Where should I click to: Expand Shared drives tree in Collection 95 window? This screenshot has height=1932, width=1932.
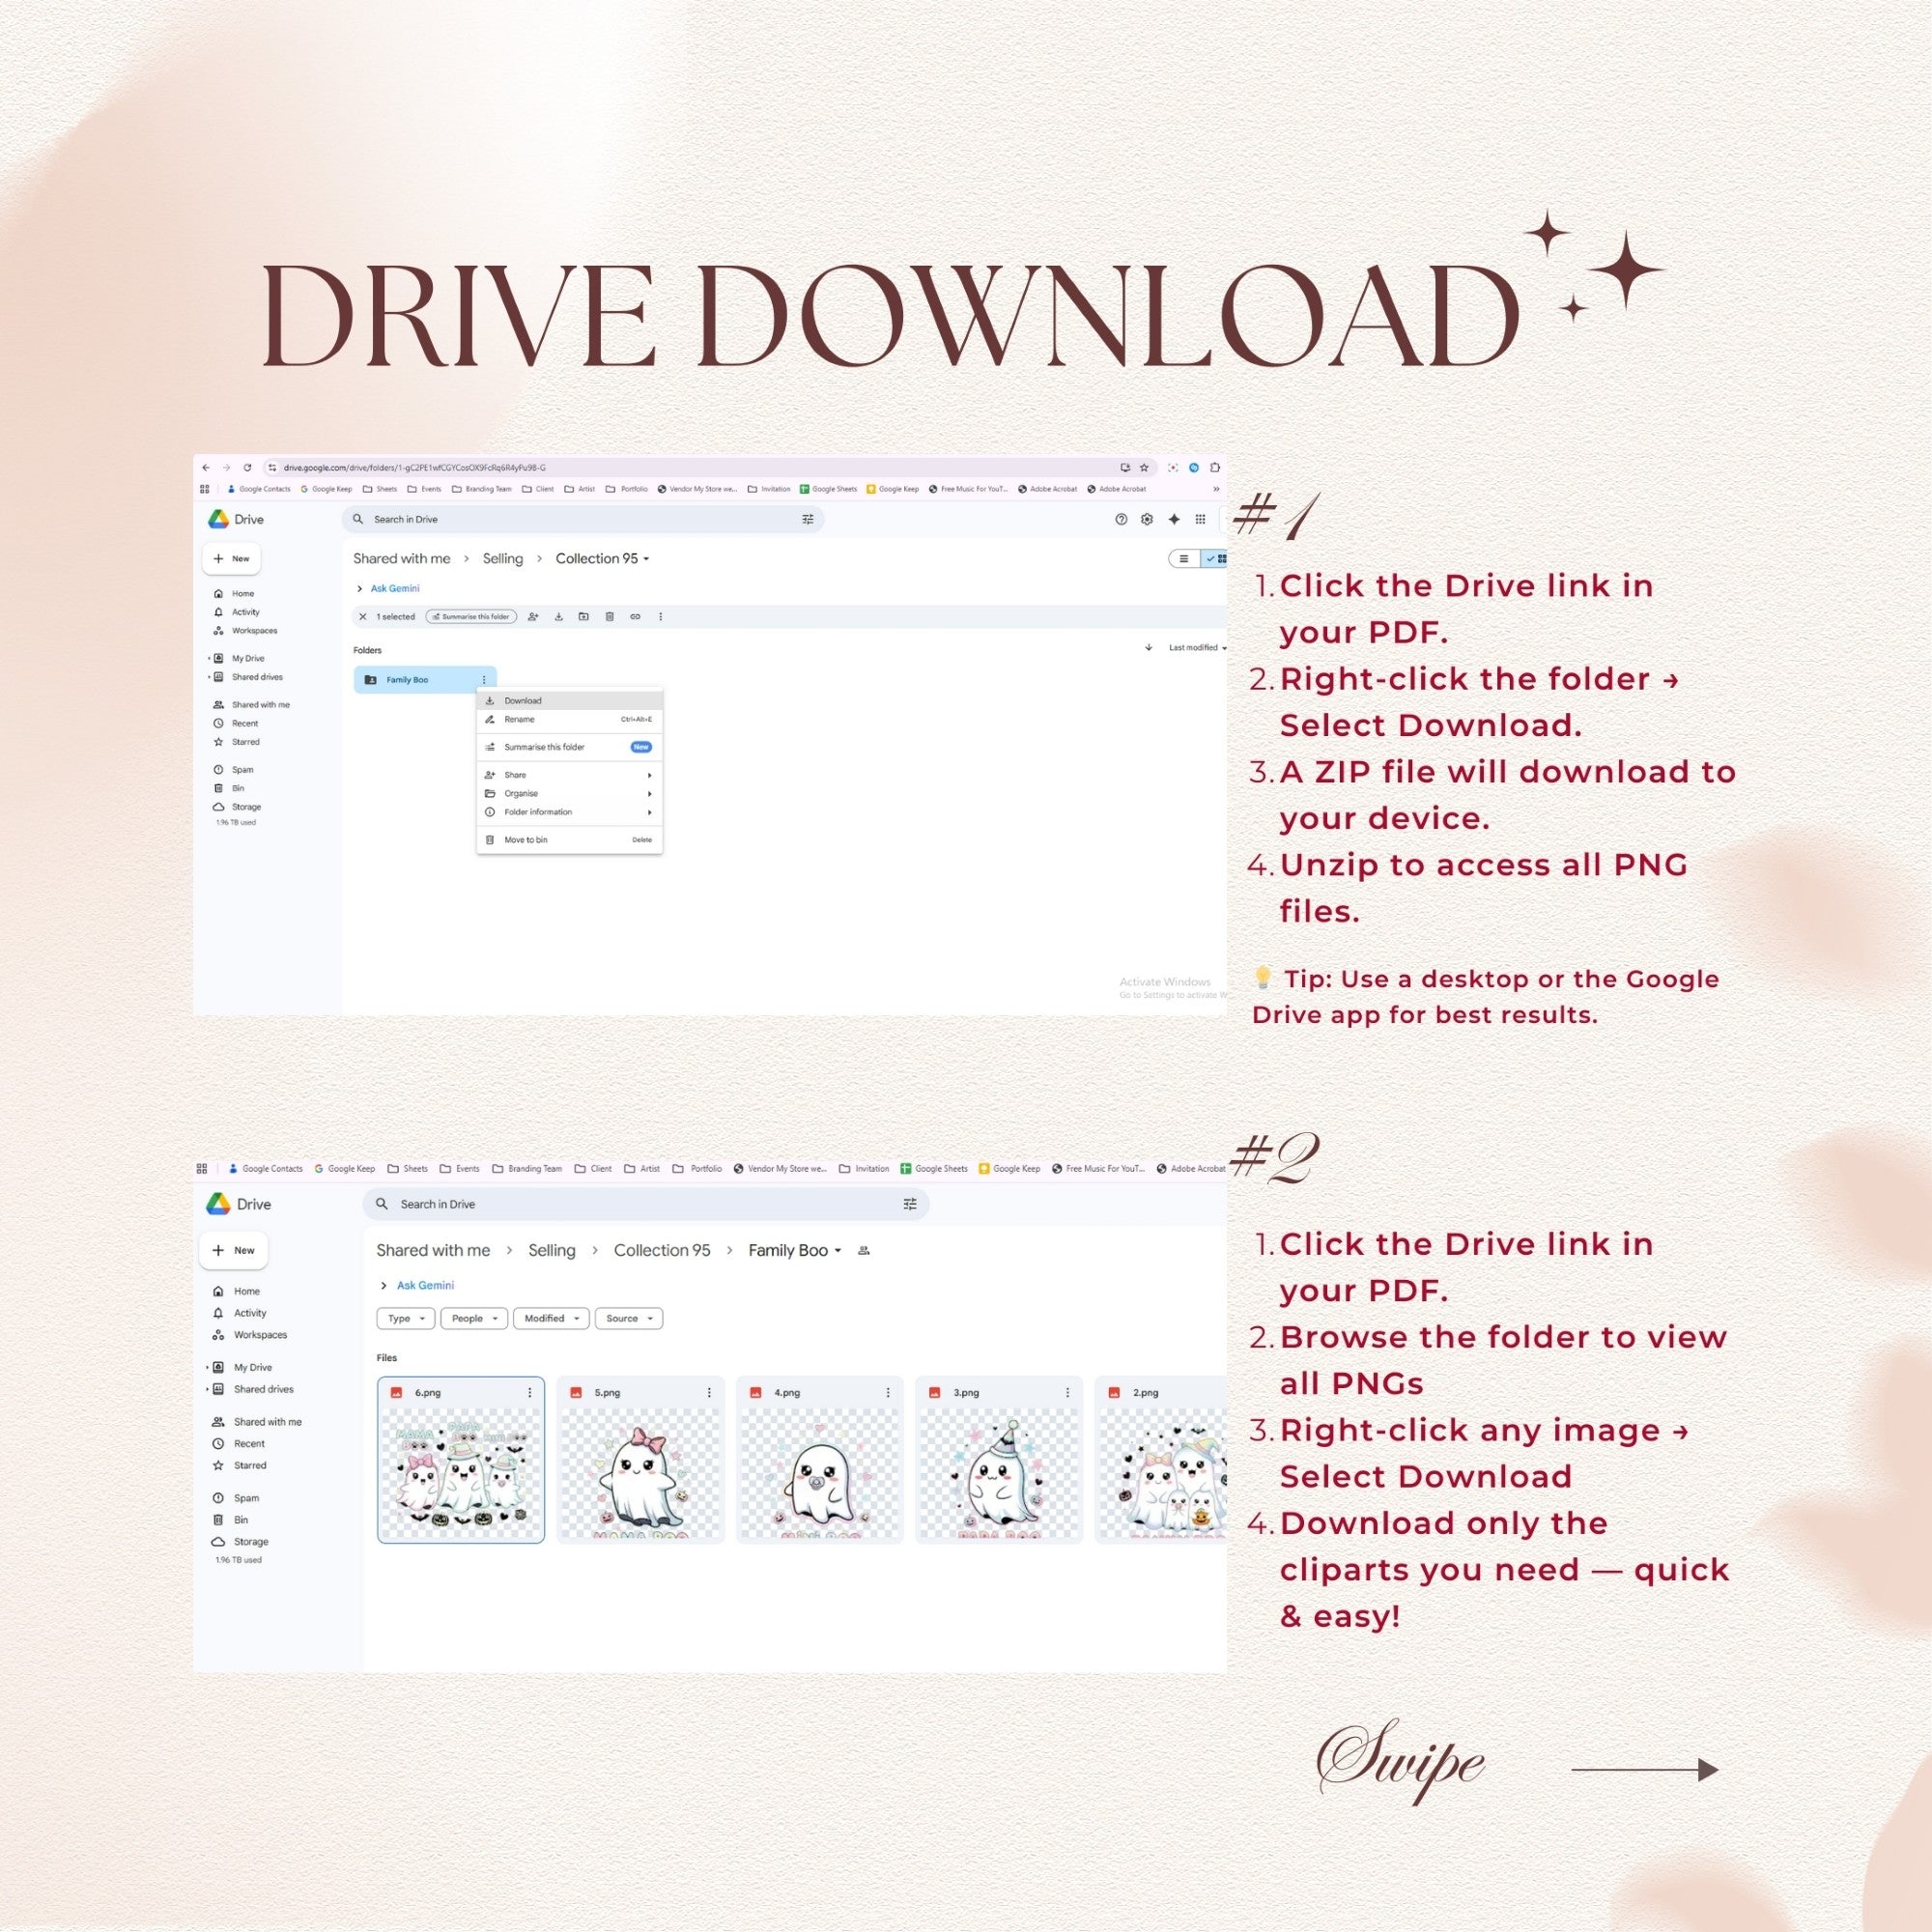(208, 677)
